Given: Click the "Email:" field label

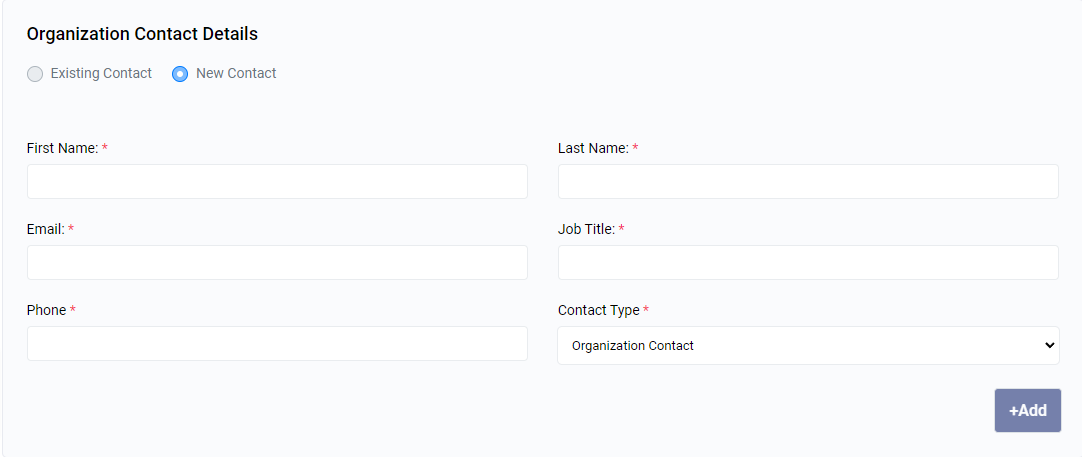Looking at the screenshot, I should (x=45, y=229).
